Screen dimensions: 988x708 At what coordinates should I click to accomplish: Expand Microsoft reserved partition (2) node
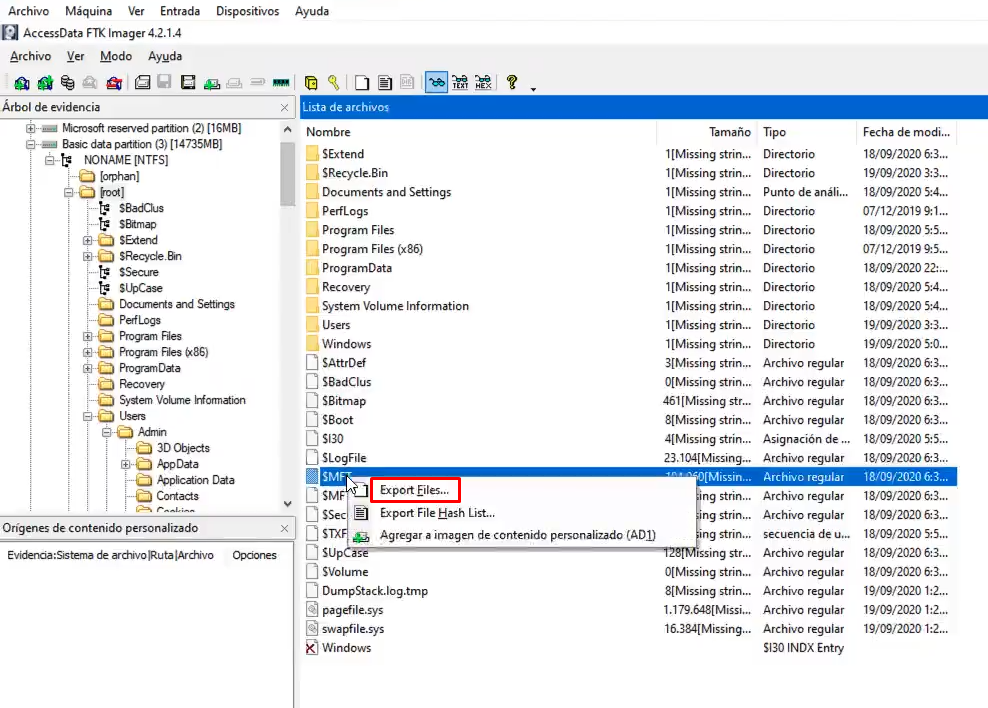30,128
